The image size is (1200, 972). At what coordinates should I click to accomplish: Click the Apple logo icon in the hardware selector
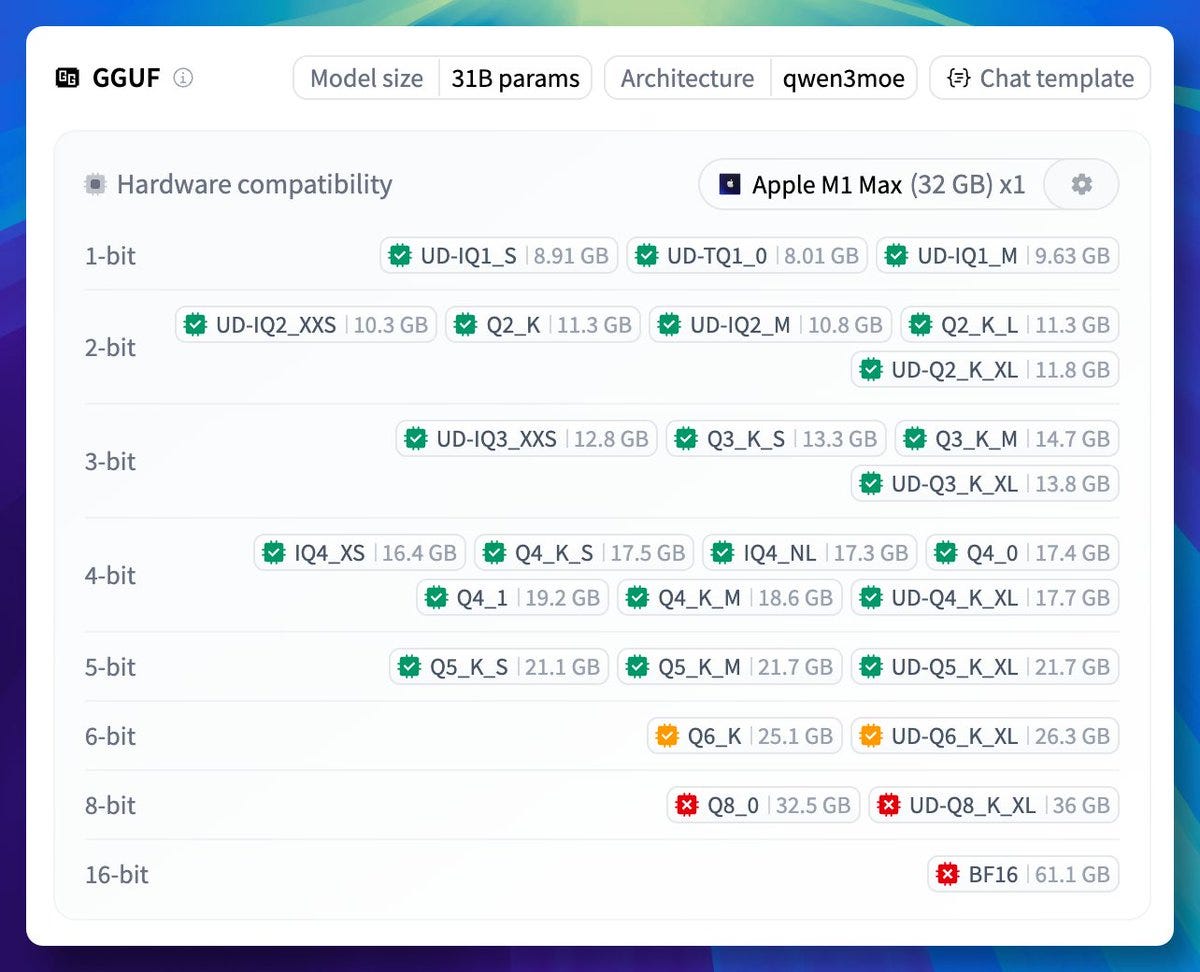[x=730, y=185]
